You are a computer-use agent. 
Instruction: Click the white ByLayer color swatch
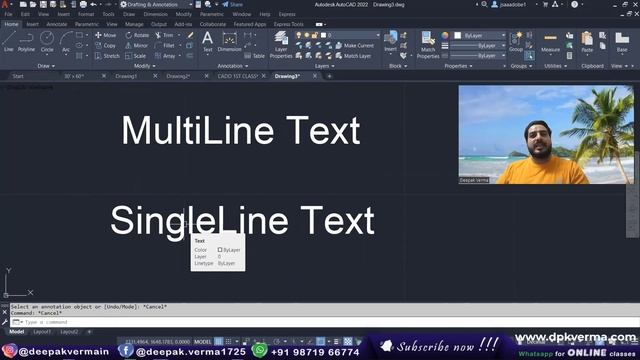(x=458, y=36)
